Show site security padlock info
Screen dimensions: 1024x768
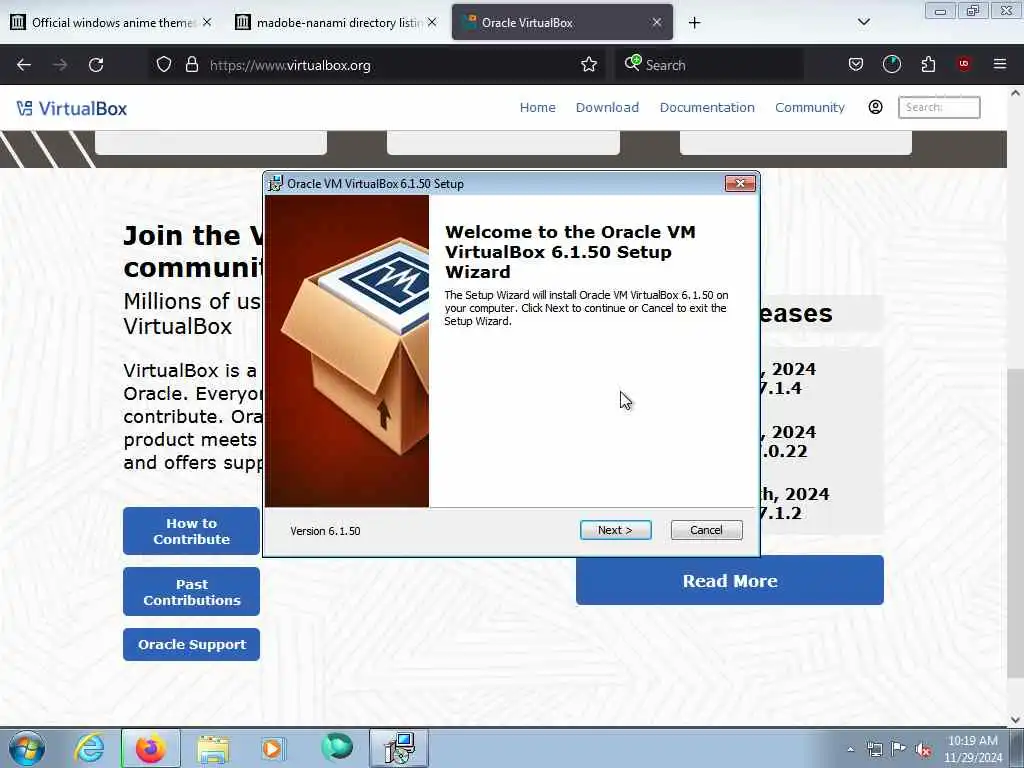(191, 65)
